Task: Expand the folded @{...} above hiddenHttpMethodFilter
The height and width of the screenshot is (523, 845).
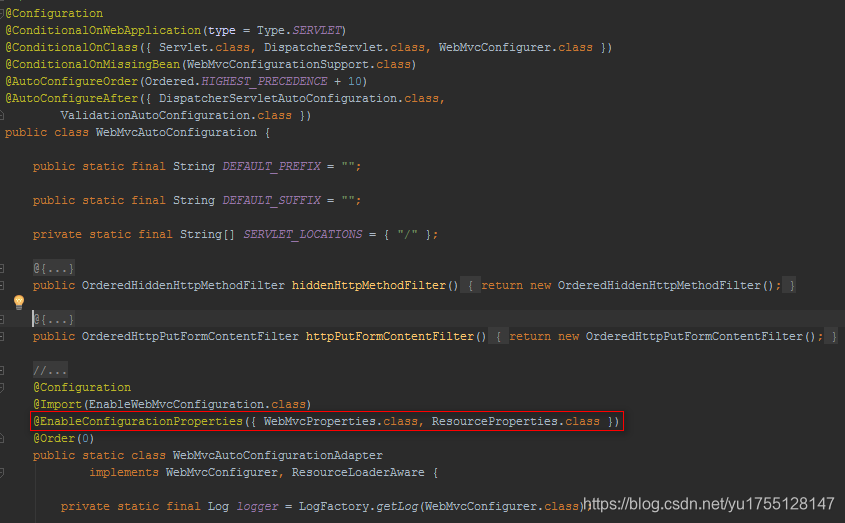Action: (53, 268)
